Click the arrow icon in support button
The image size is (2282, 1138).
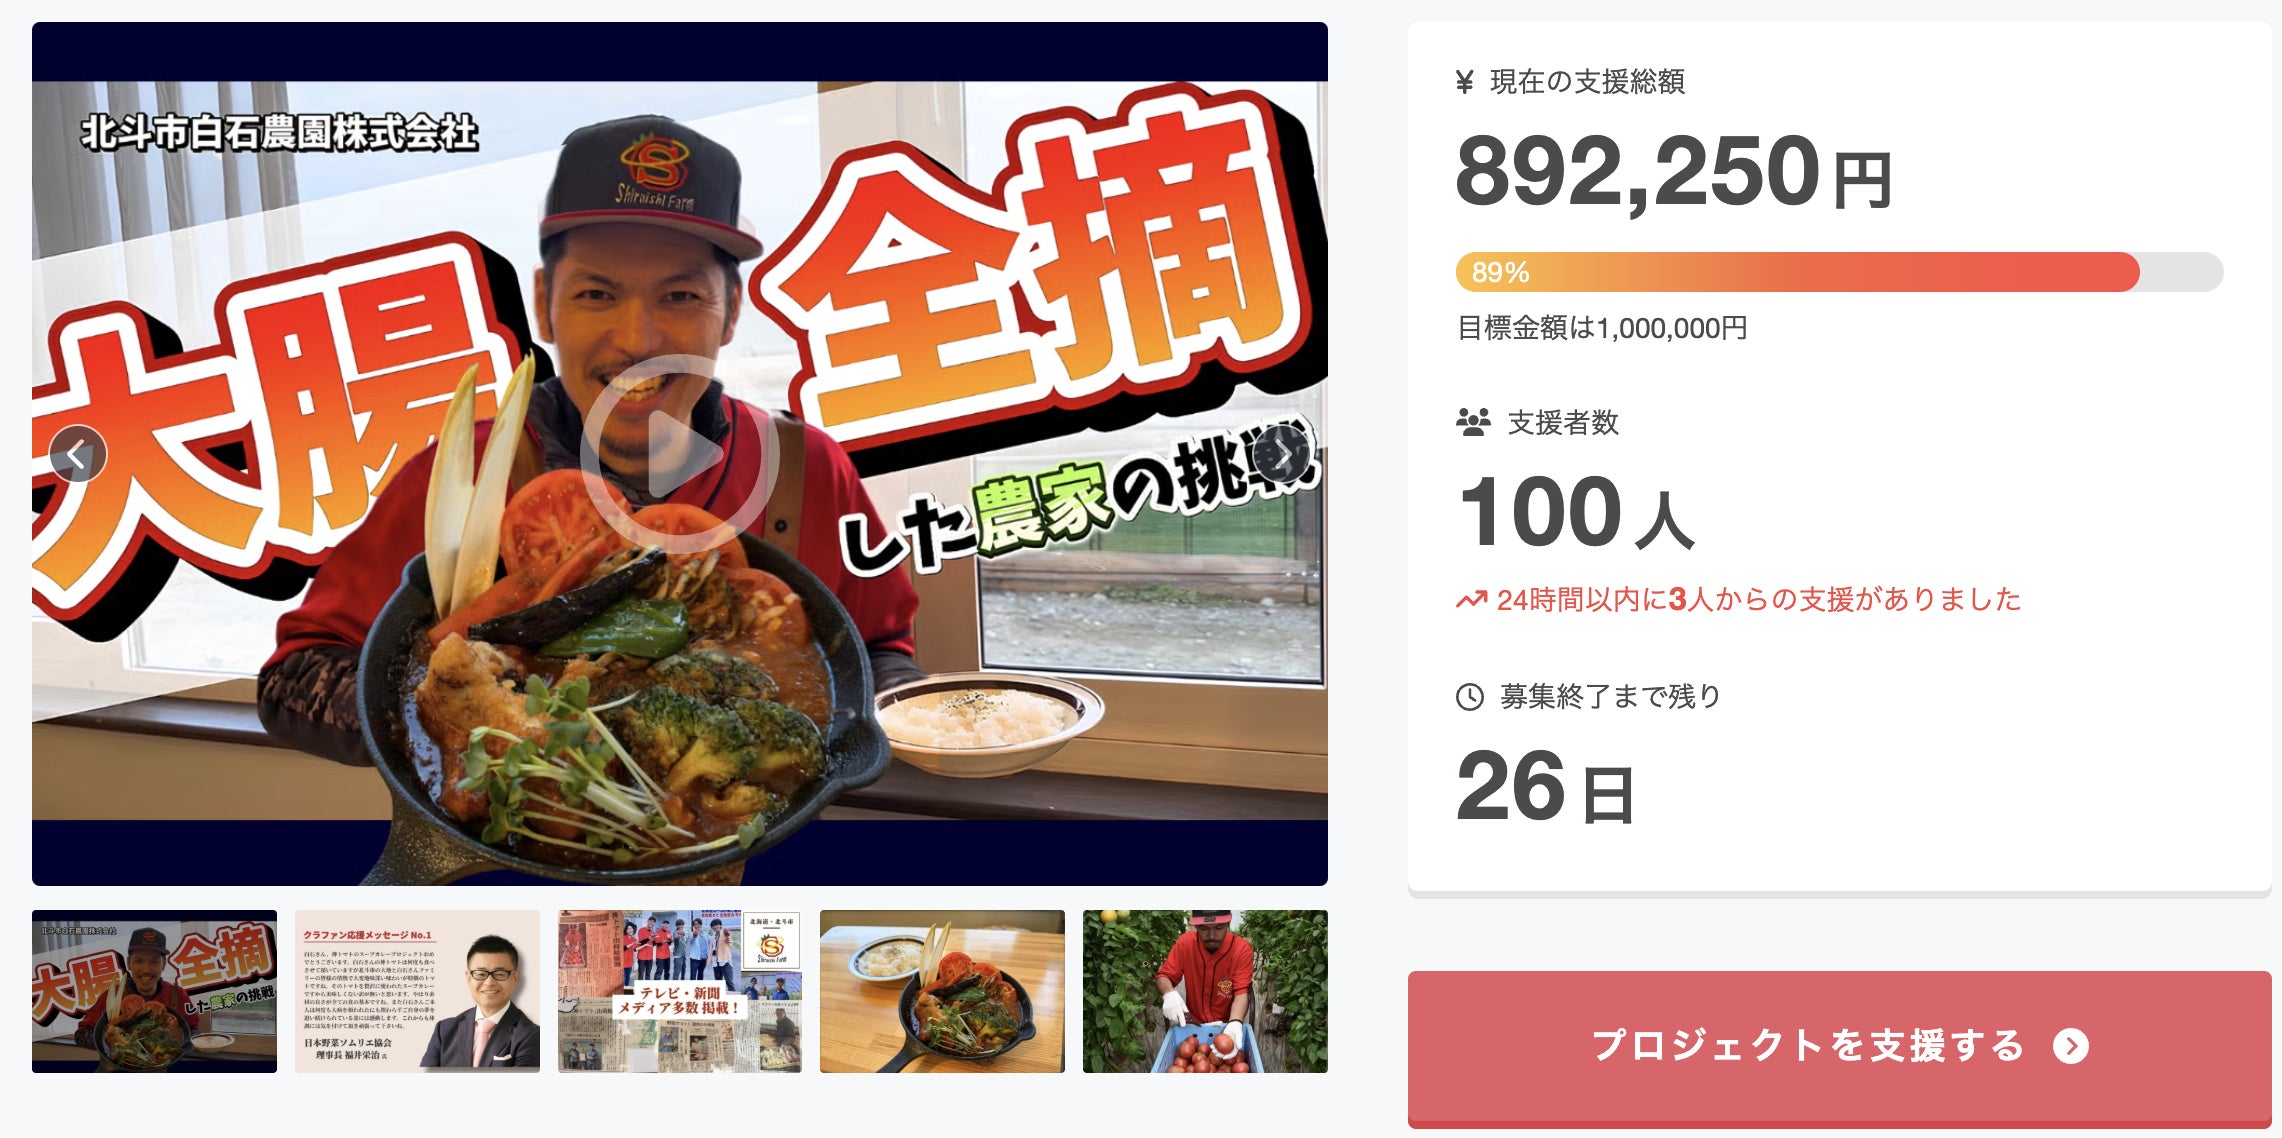tap(2070, 1046)
